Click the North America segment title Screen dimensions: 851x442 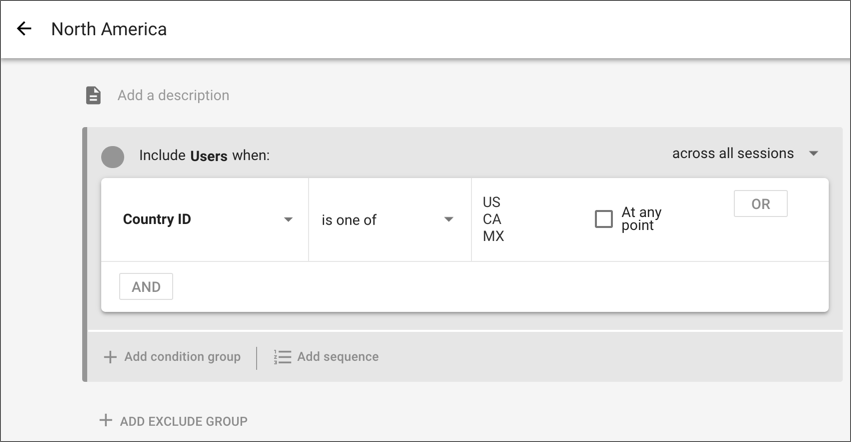point(109,29)
